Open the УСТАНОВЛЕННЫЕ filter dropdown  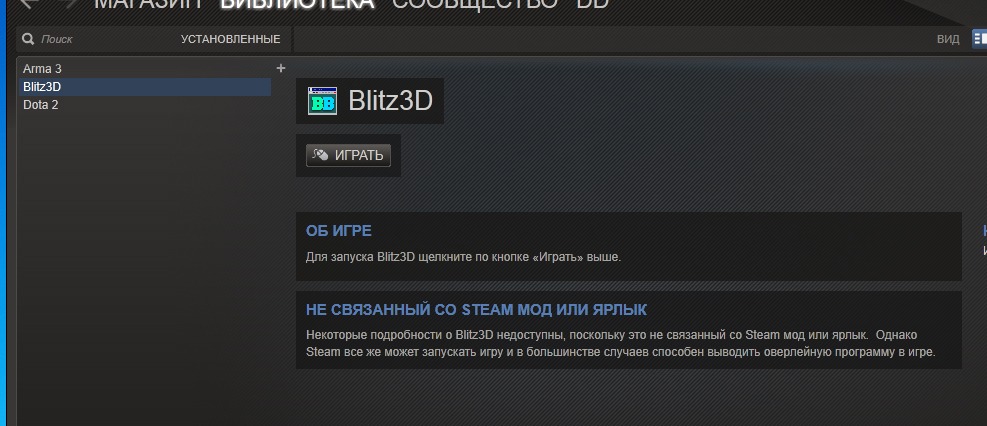pyautogui.click(x=230, y=39)
